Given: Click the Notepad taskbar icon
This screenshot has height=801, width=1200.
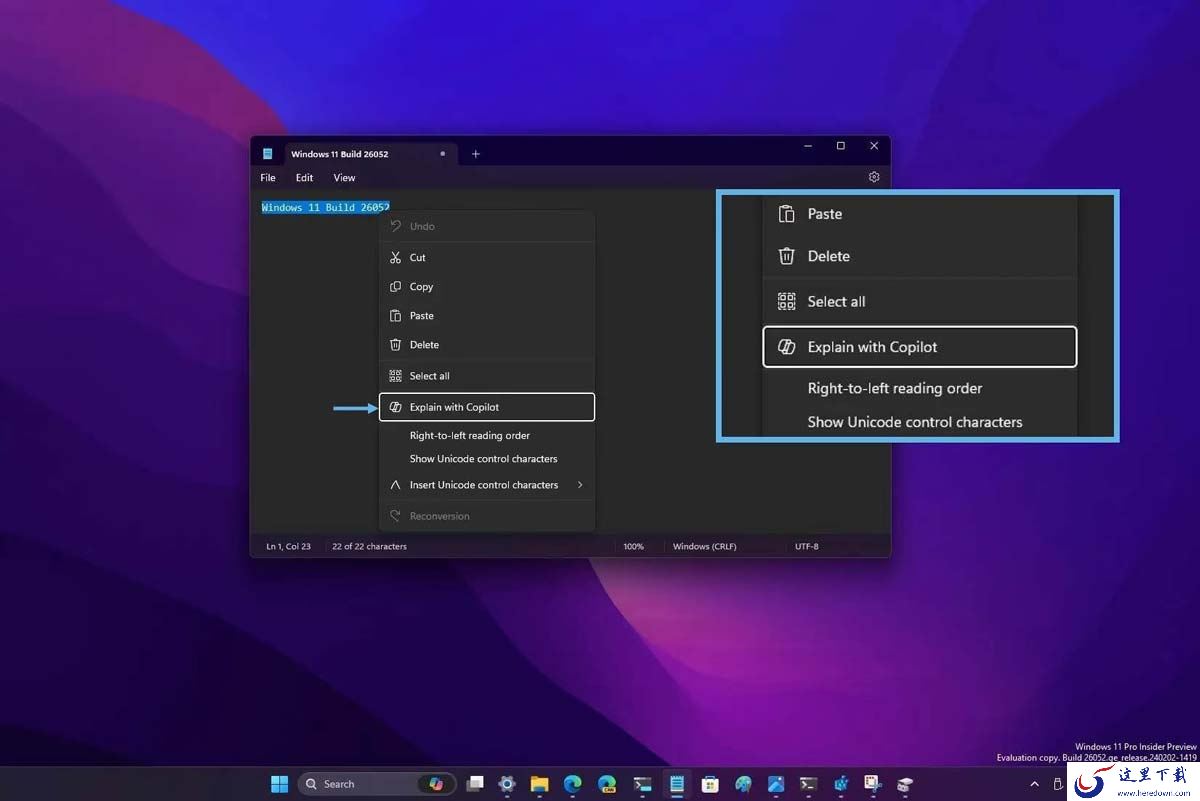Looking at the screenshot, I should pos(676,784).
